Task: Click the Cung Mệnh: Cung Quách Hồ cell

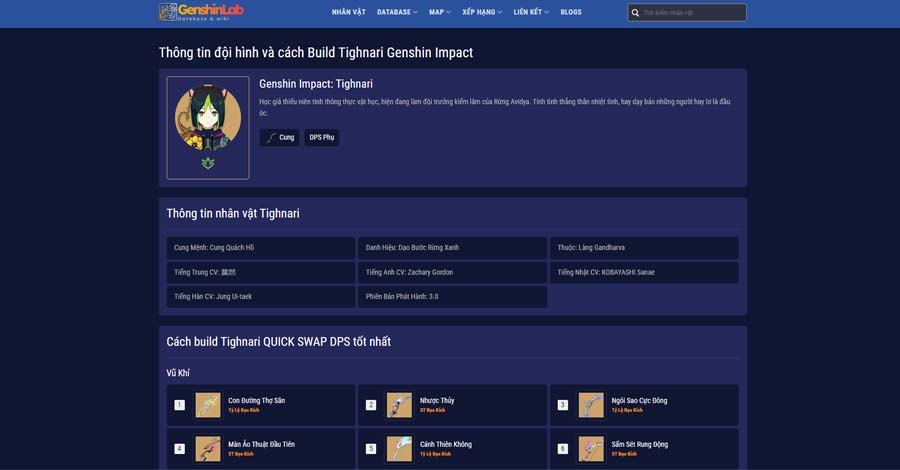Action: pos(261,248)
